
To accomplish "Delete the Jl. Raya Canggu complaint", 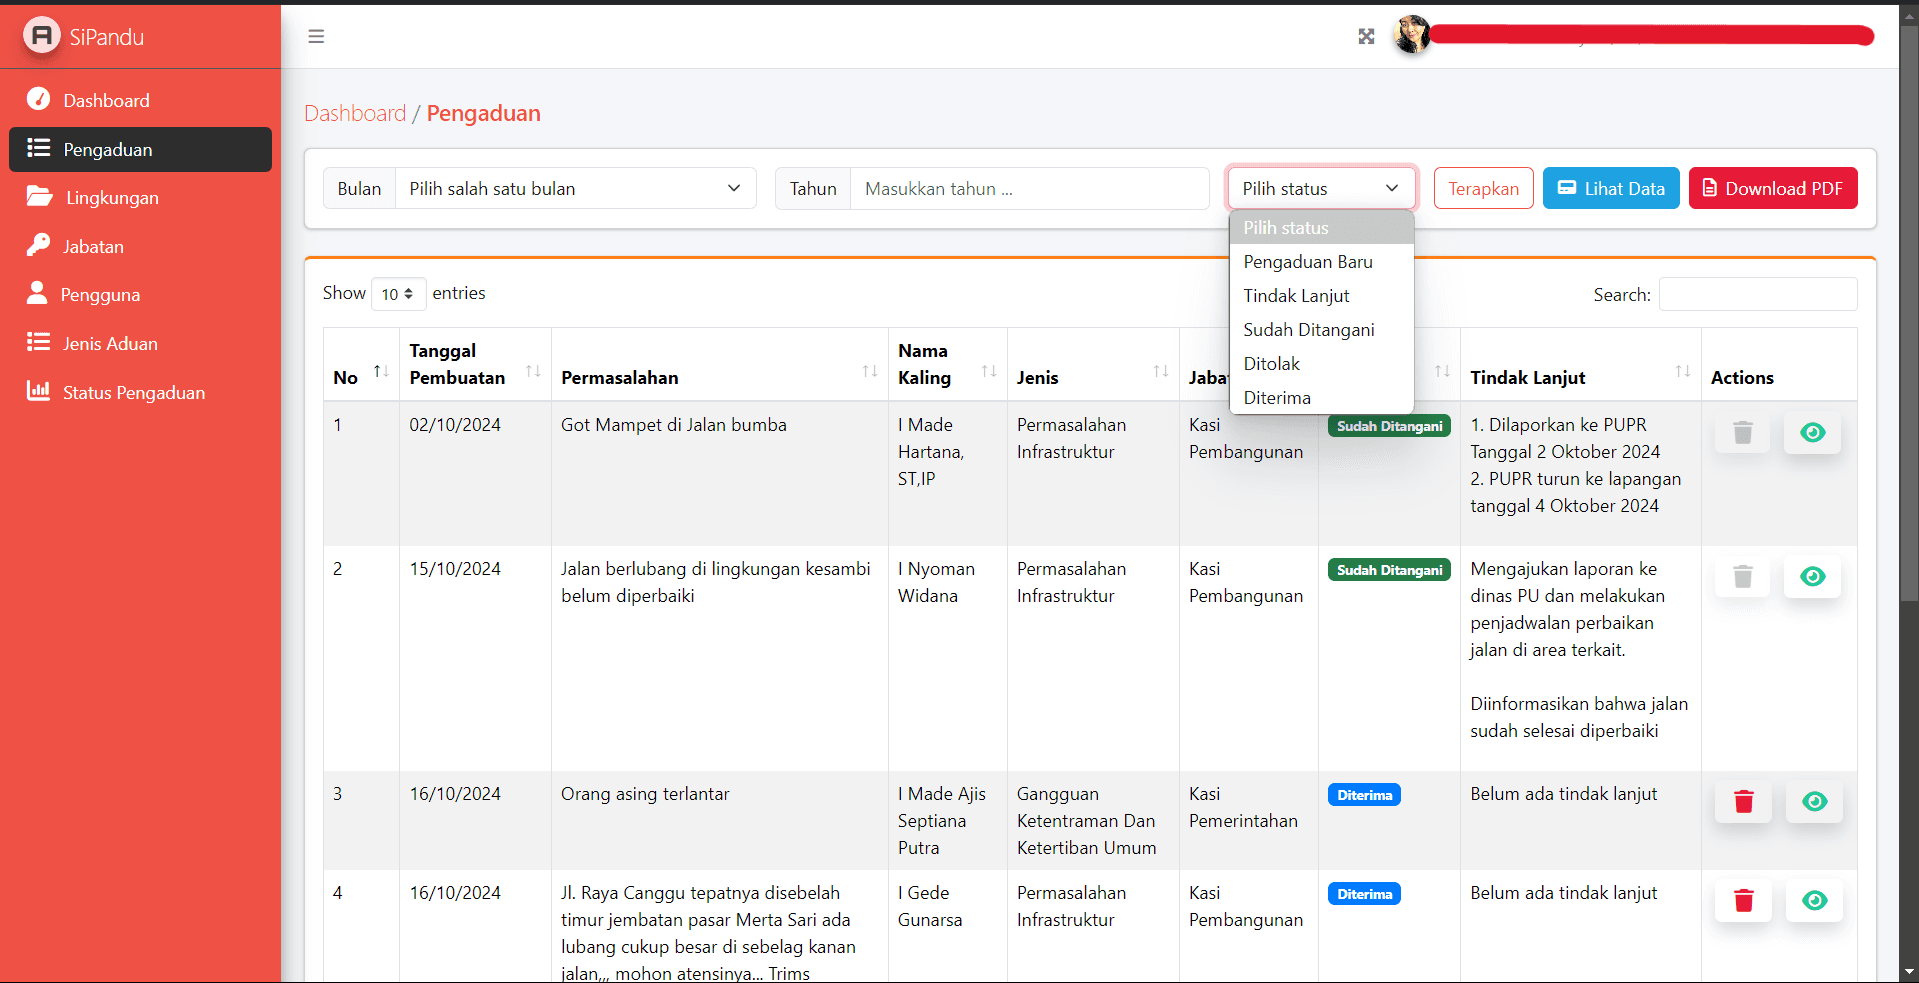I will [x=1743, y=901].
